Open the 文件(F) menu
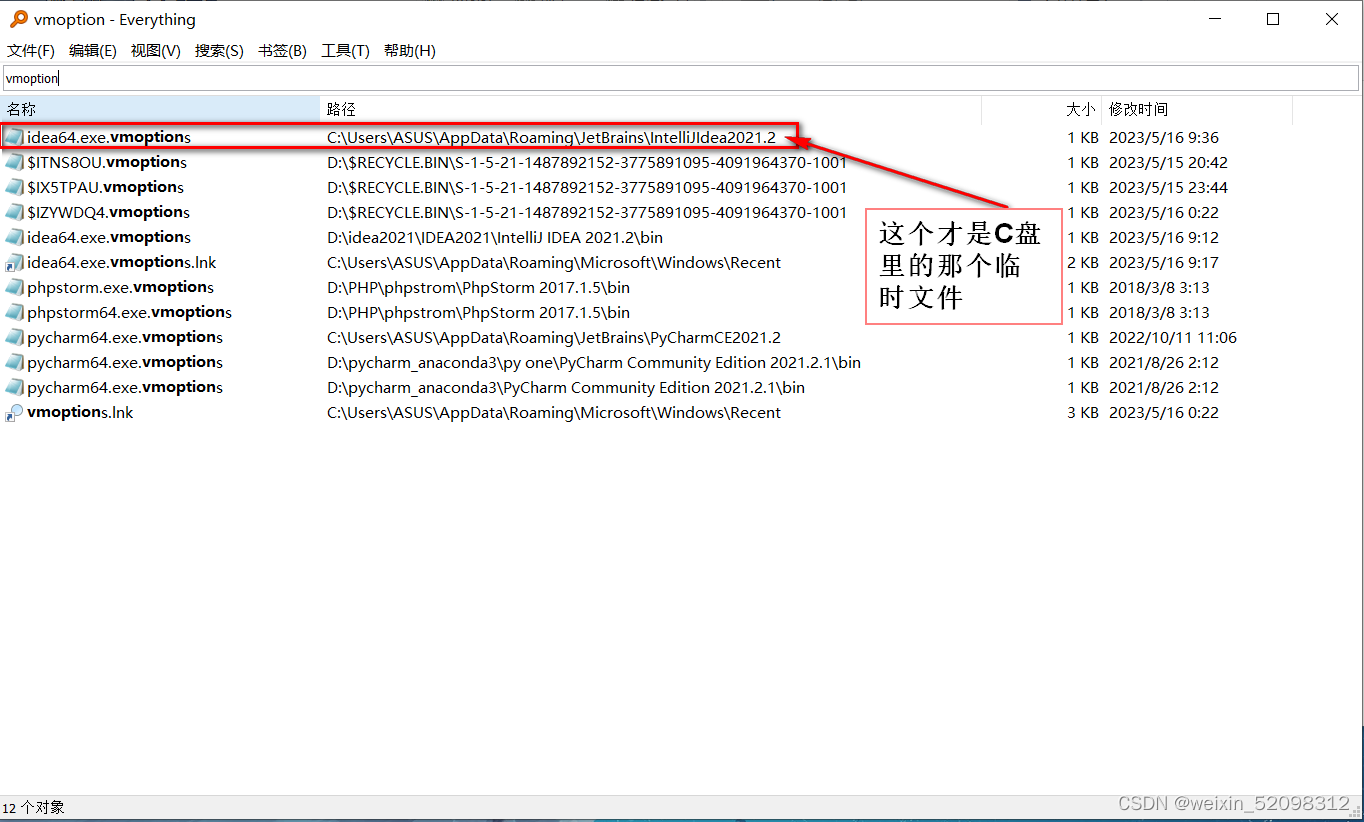The image size is (1364, 822). [31, 51]
